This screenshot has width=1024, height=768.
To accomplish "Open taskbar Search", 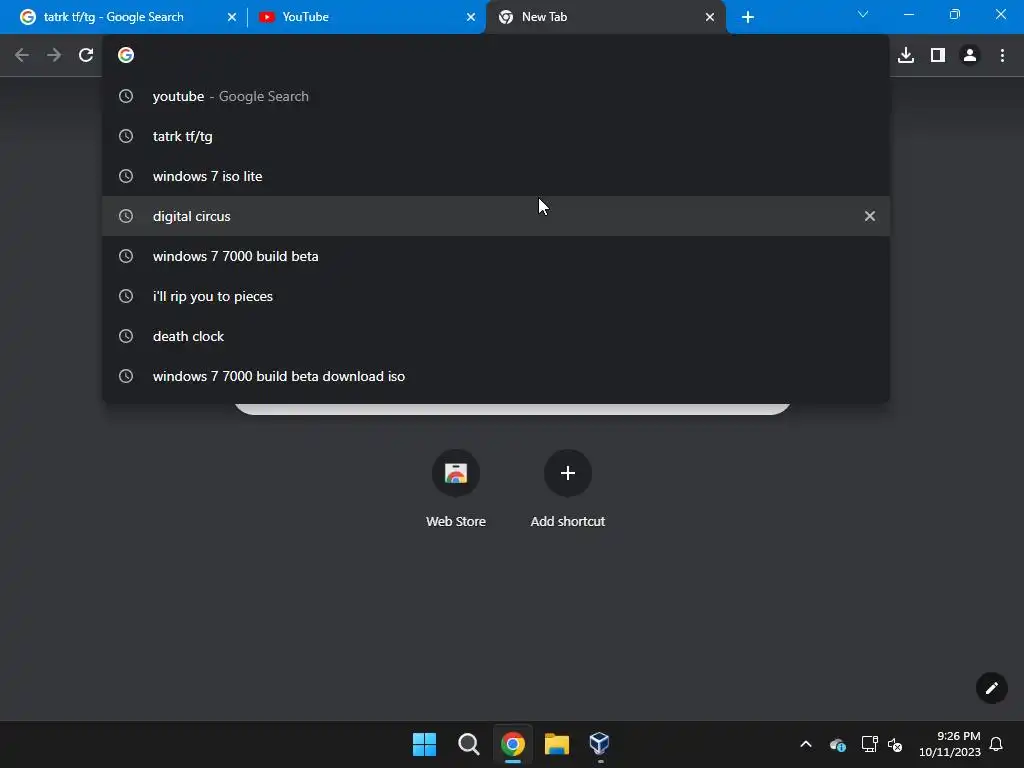I will (x=468, y=744).
